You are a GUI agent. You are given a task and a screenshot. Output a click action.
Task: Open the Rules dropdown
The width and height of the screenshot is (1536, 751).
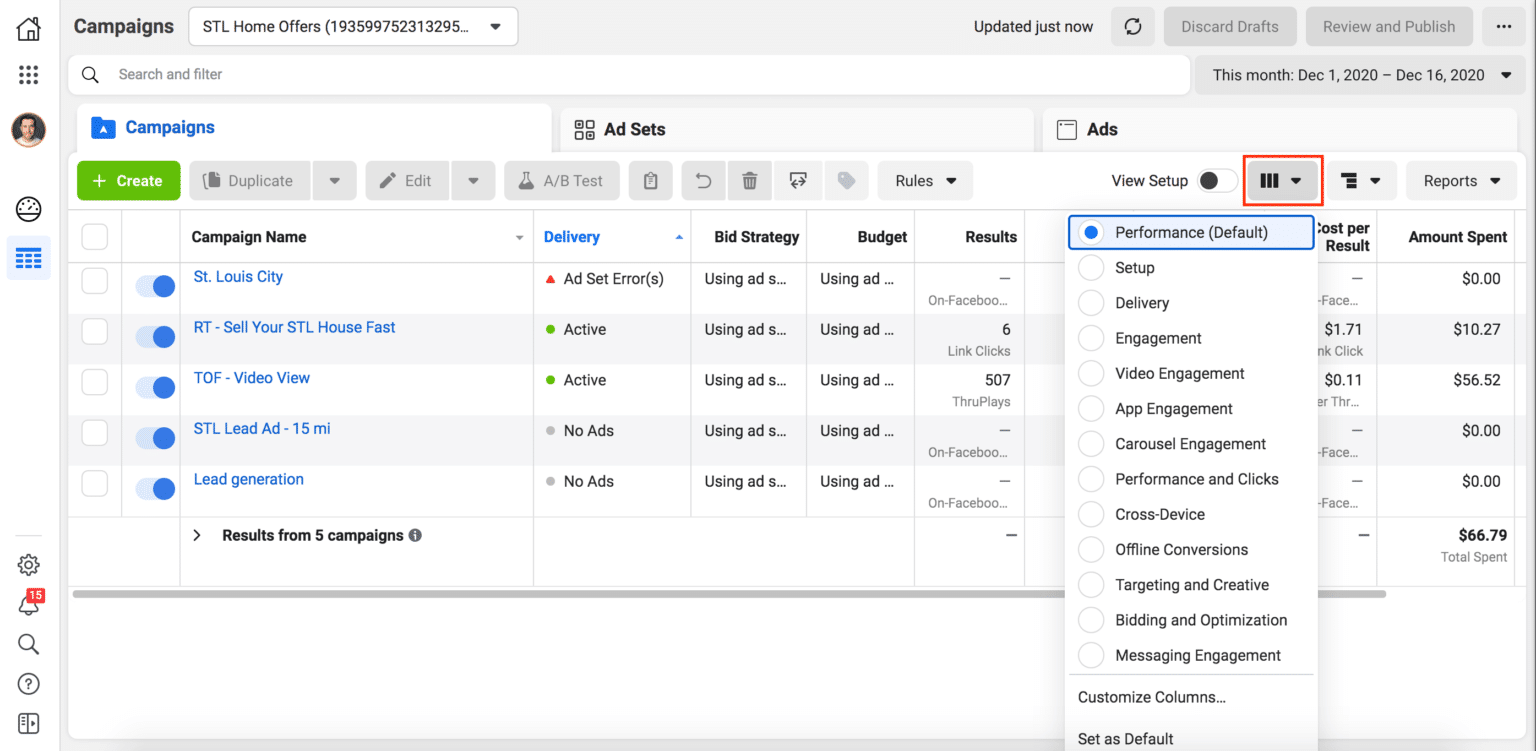(x=924, y=180)
